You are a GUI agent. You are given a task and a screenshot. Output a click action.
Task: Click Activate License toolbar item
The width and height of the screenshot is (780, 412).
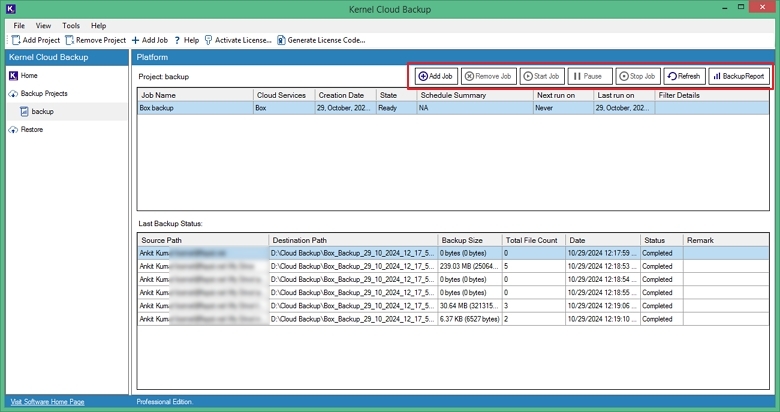[x=238, y=40]
